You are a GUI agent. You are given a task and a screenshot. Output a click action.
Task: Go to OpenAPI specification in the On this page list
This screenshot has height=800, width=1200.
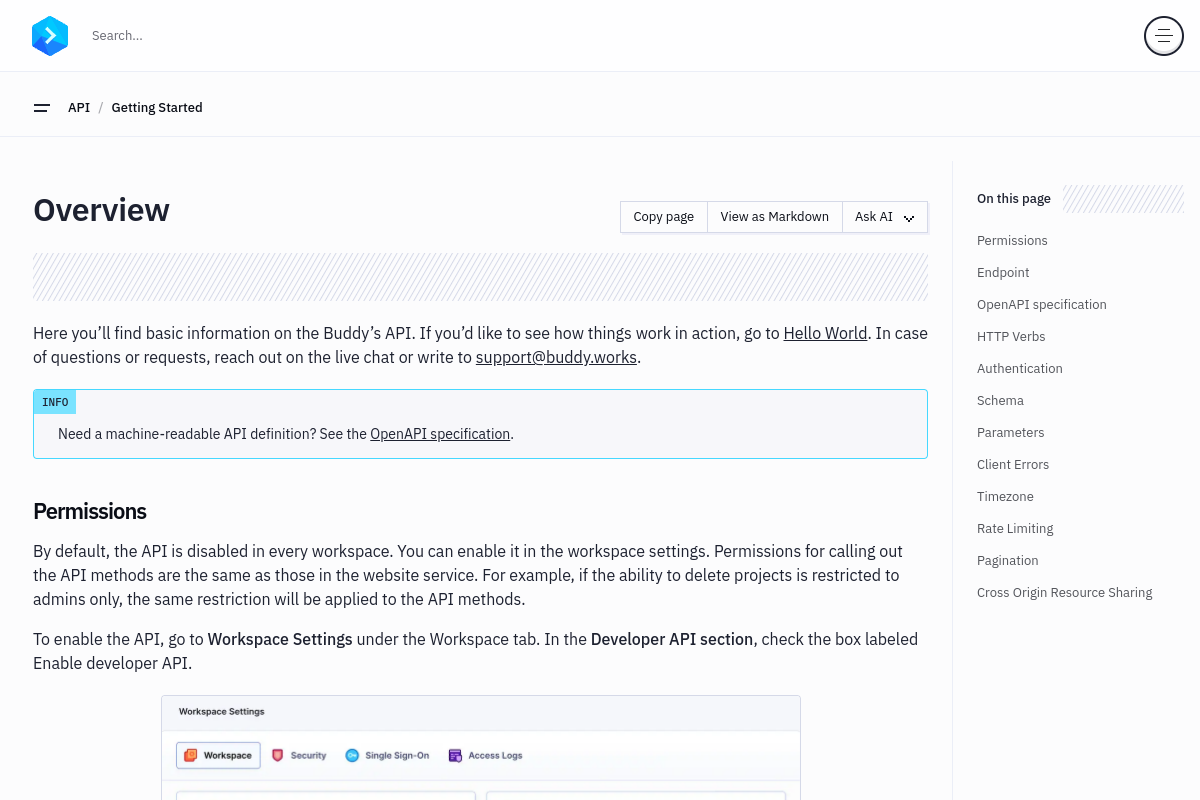pos(1042,305)
